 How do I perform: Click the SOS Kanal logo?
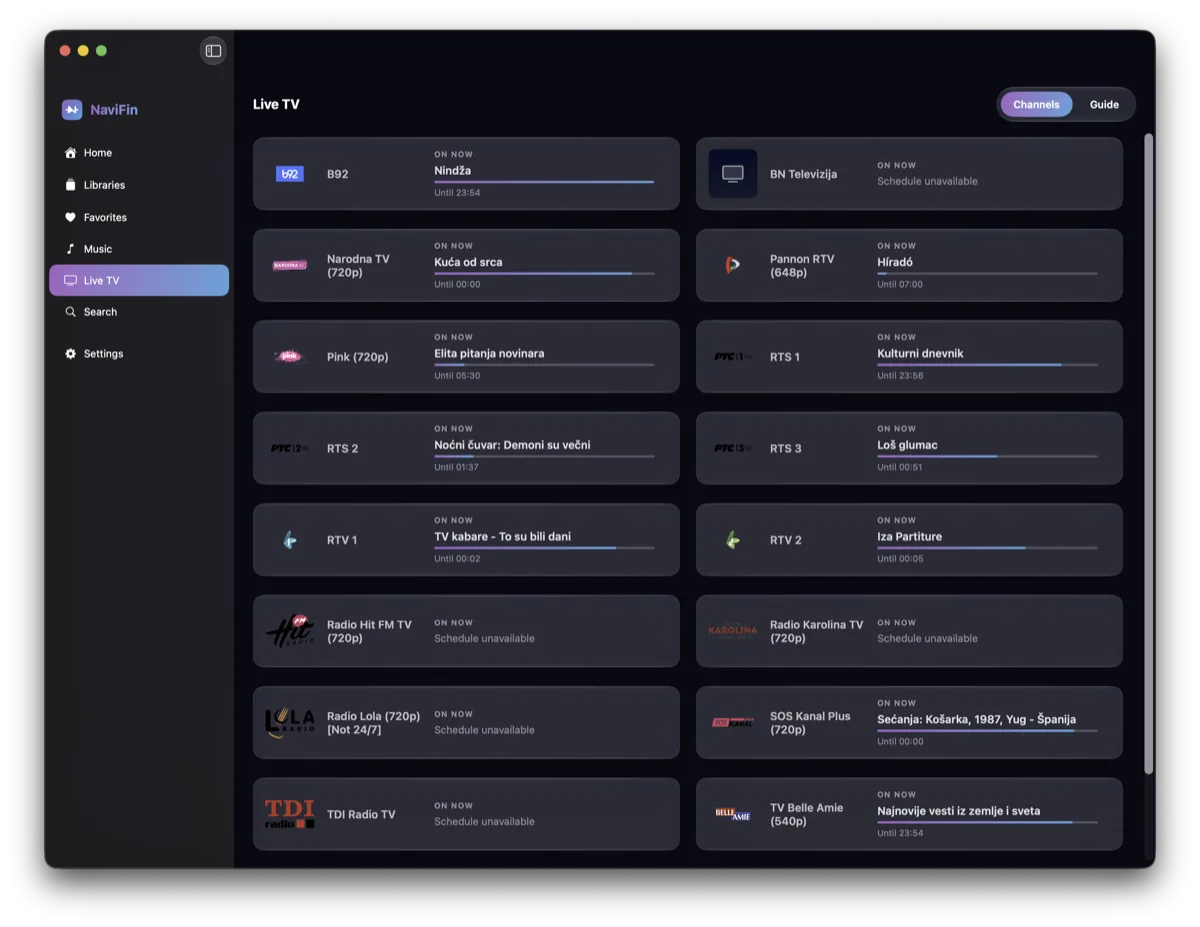[x=733, y=722]
